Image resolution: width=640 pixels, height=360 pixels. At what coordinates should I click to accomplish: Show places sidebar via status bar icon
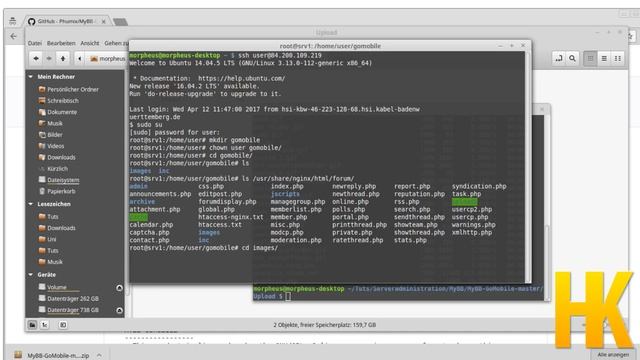tap(32, 325)
